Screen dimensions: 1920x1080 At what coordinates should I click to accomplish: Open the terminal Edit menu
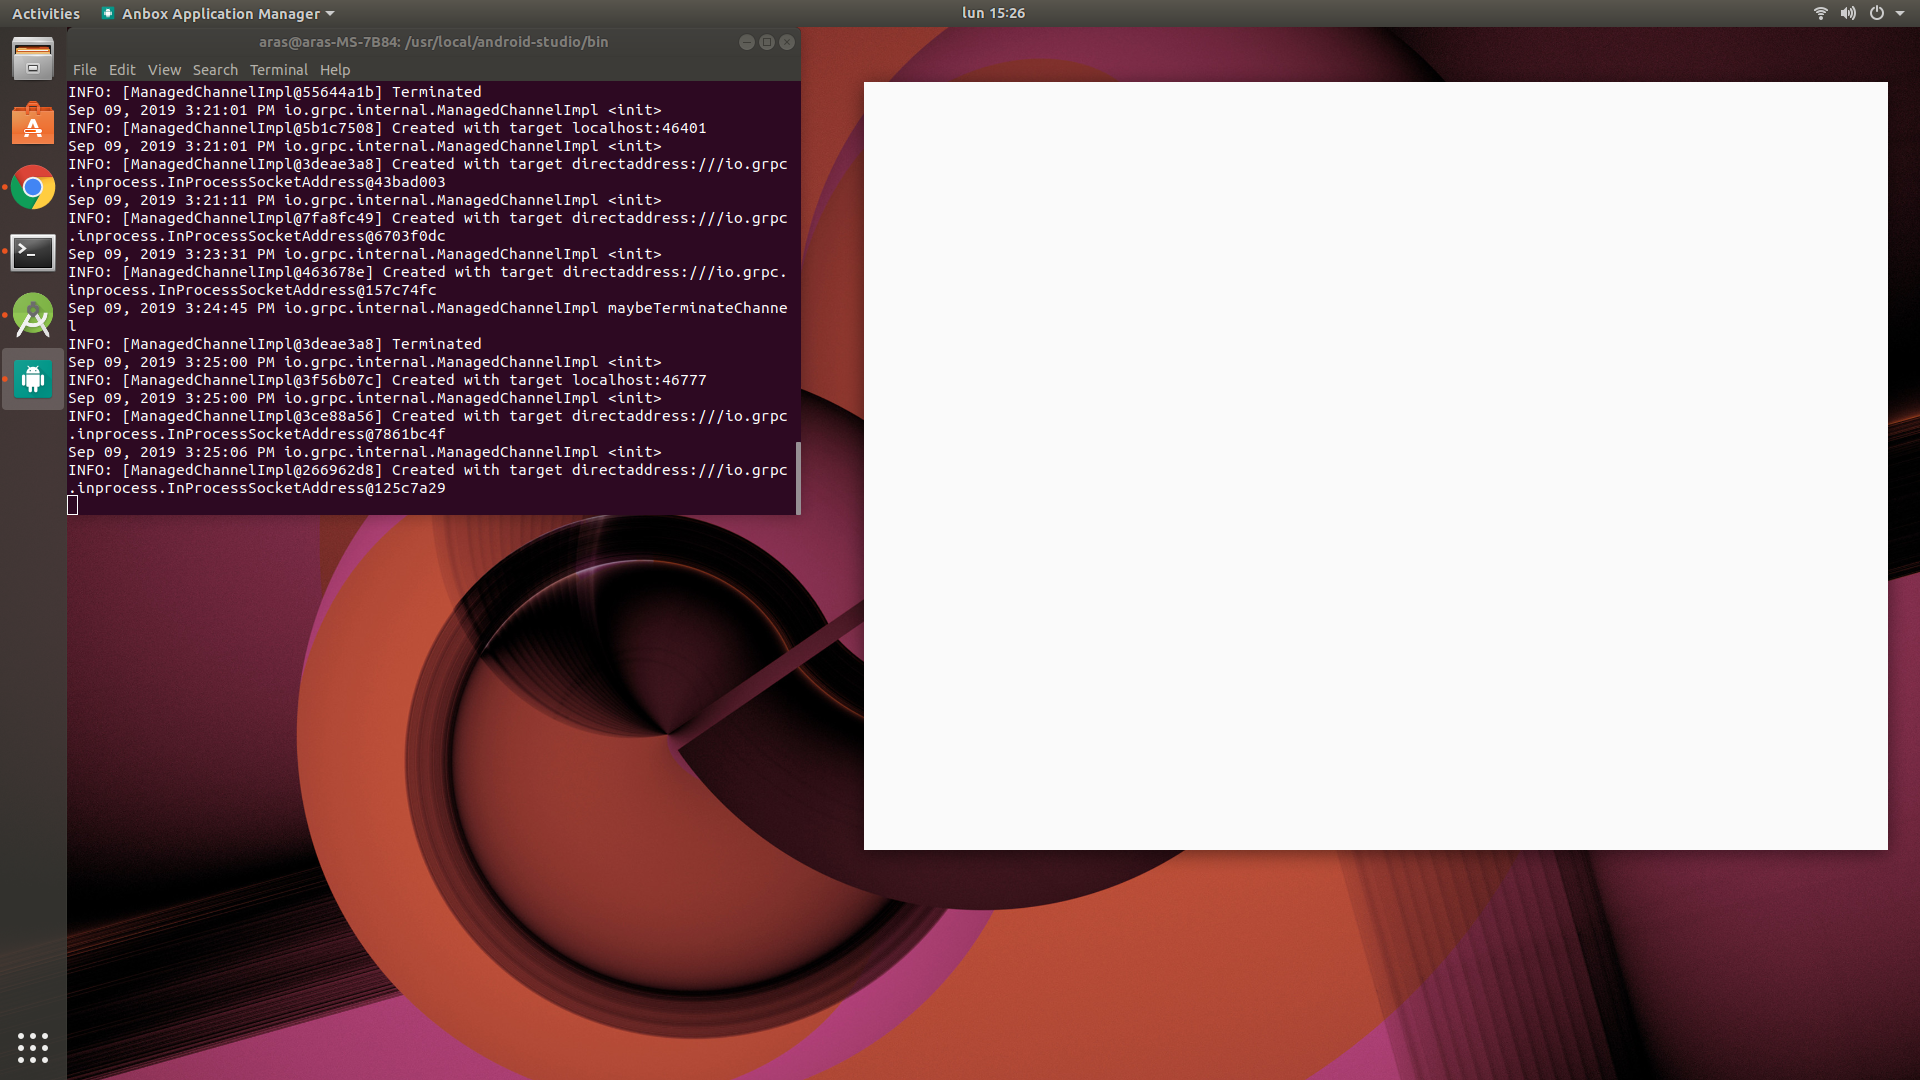122,70
